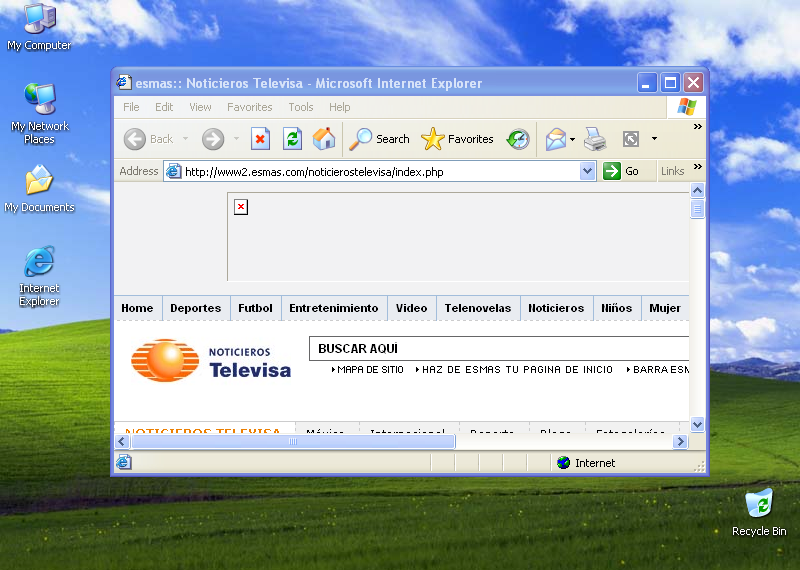Open the Futbol tab

[255, 308]
